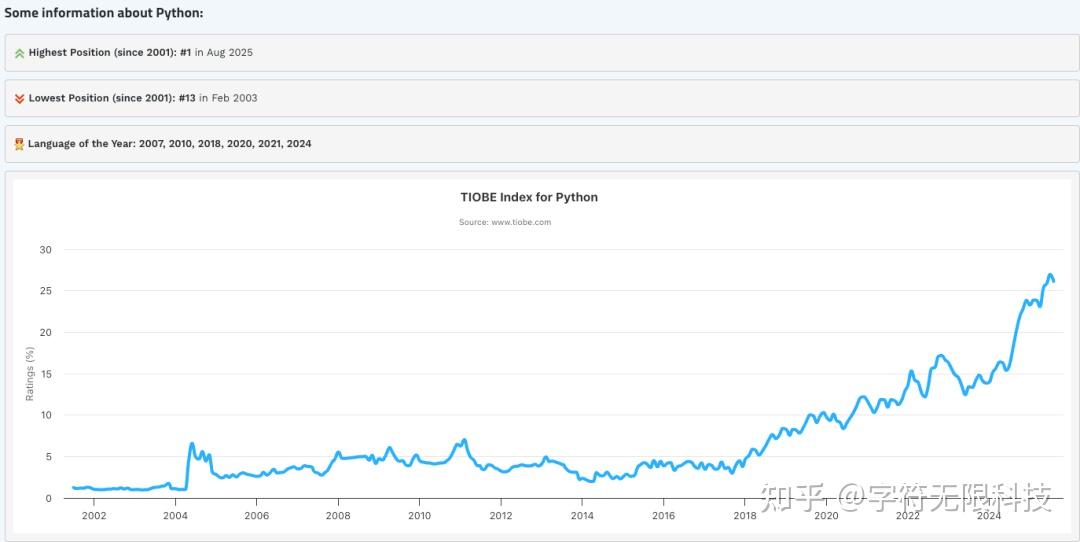Select the Highest Position text row
The width and height of the screenshot is (1080, 542).
tap(140, 53)
